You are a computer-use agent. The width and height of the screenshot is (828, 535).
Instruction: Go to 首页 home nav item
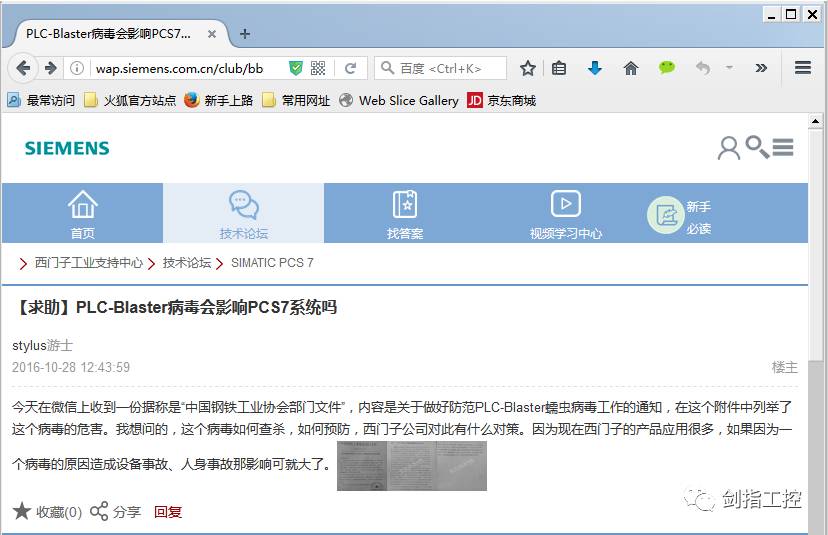(x=82, y=213)
